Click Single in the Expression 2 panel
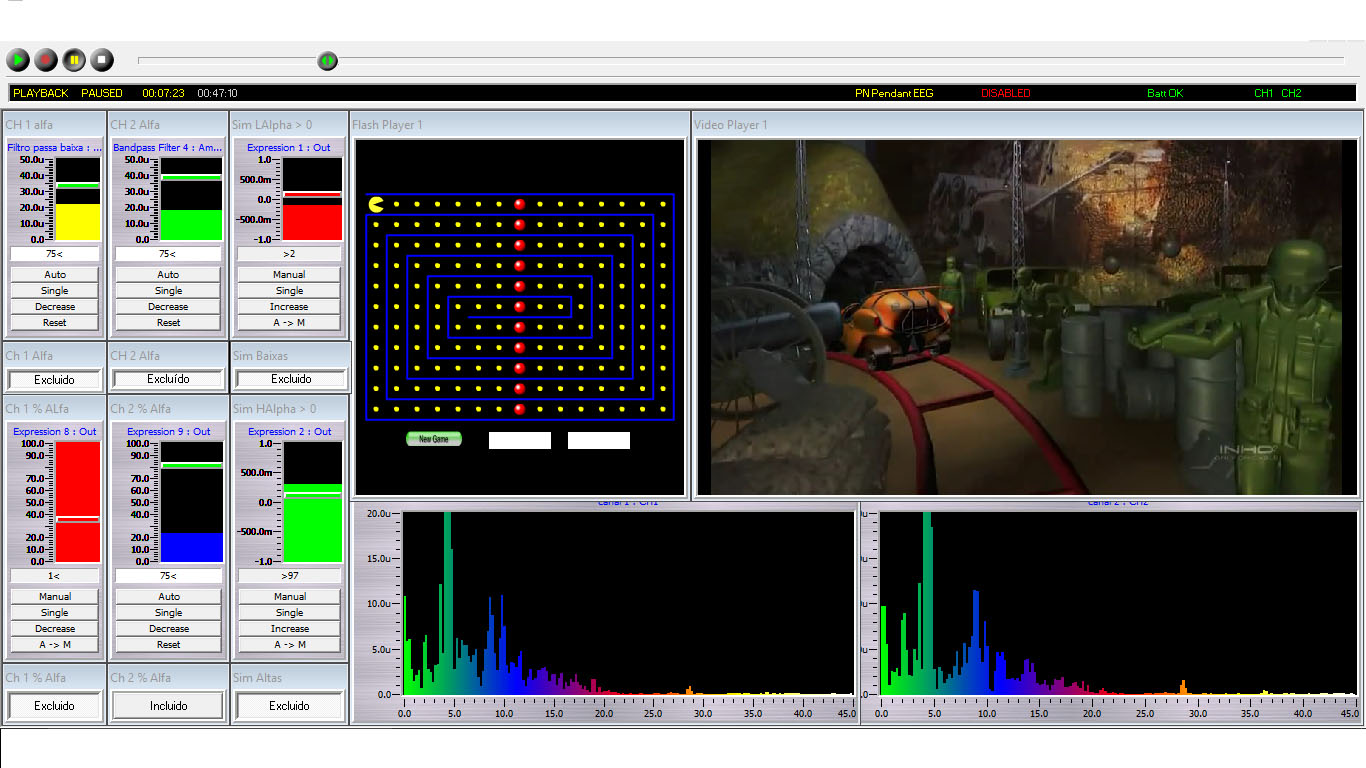Viewport: 1366px width, 768px height. point(289,612)
